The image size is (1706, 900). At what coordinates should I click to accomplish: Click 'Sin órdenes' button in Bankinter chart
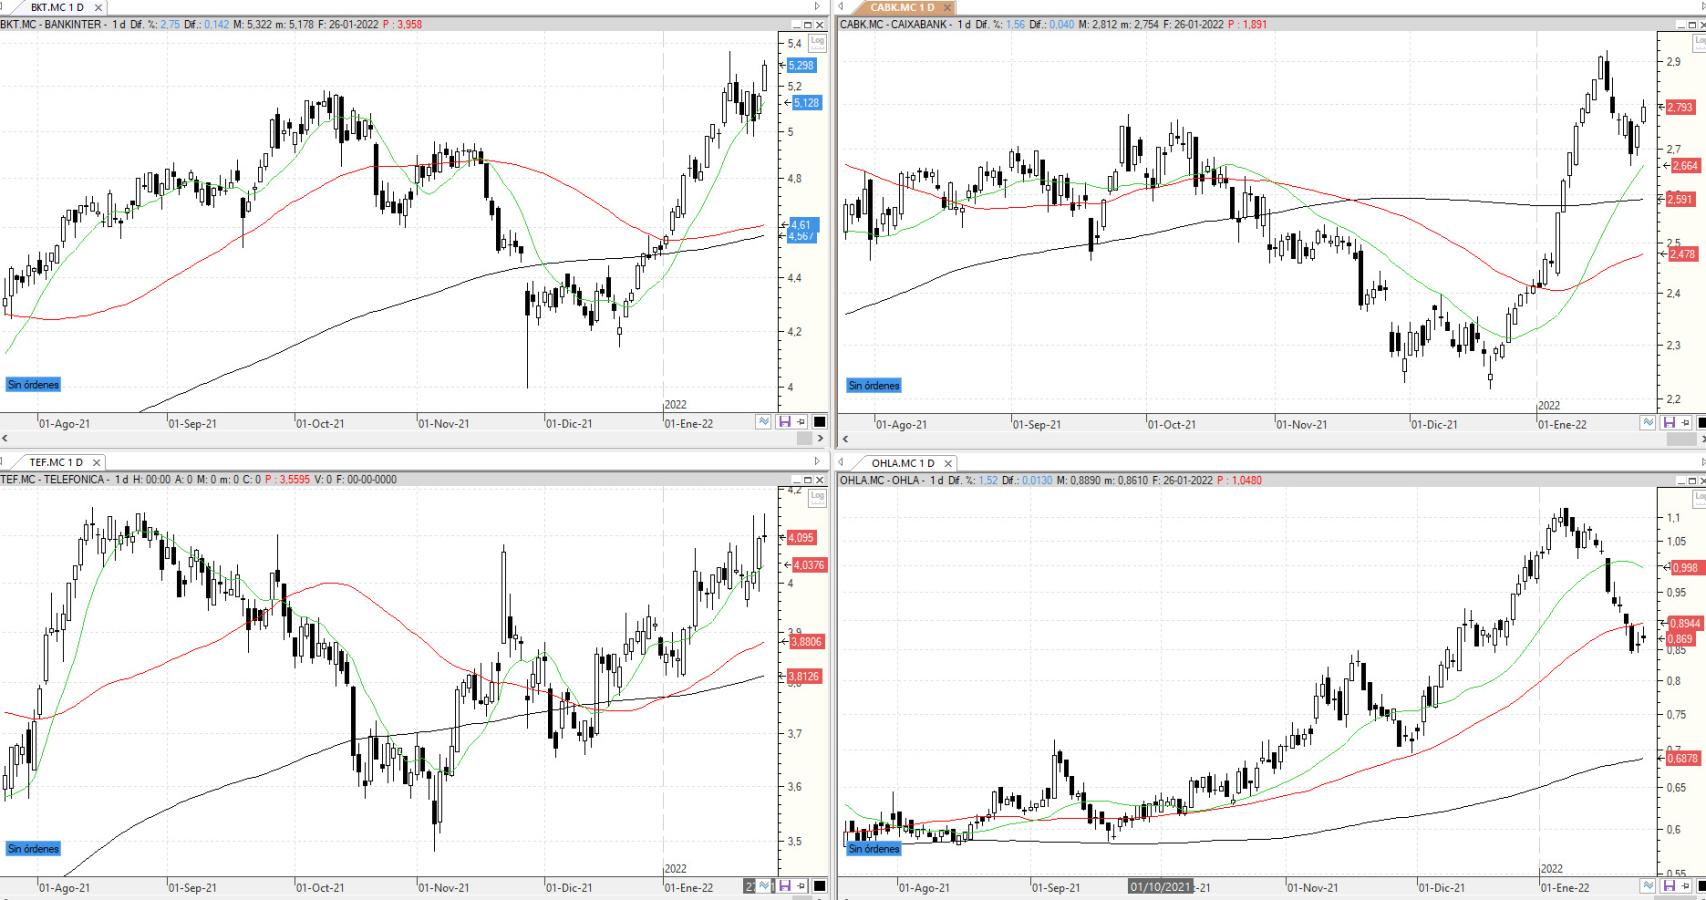click(33, 385)
